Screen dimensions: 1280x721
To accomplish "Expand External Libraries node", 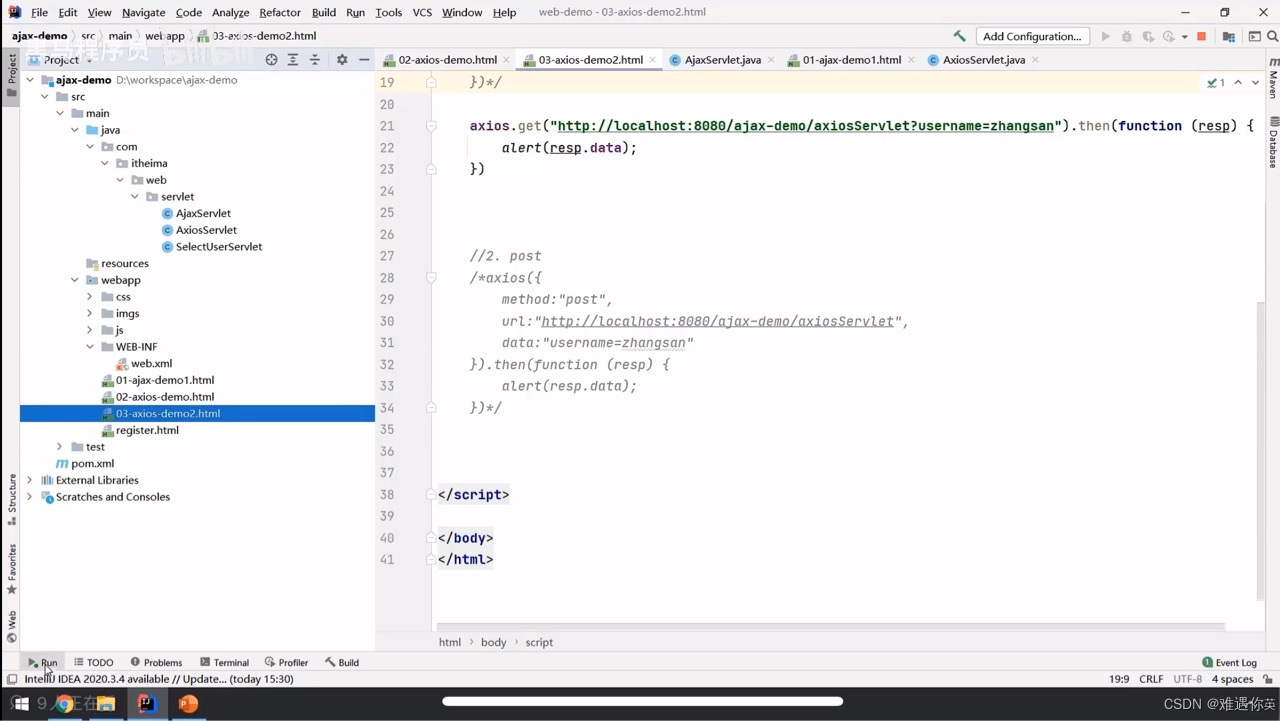I will (x=30, y=480).
